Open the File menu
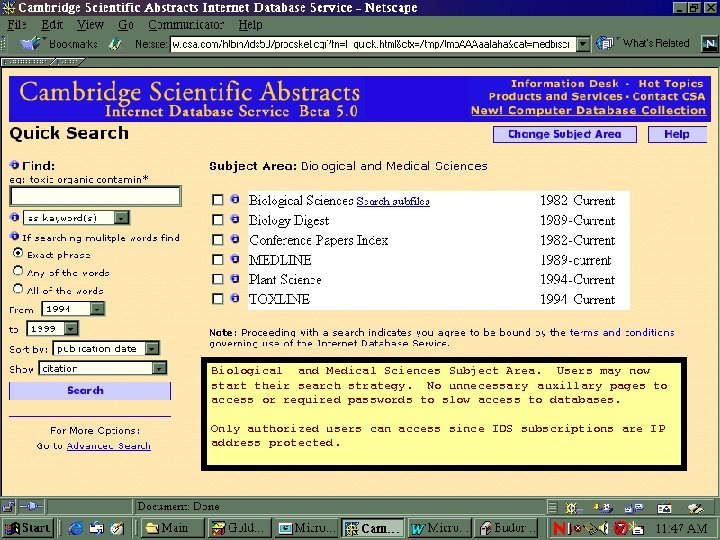The height and width of the screenshot is (540, 720). pos(17,25)
